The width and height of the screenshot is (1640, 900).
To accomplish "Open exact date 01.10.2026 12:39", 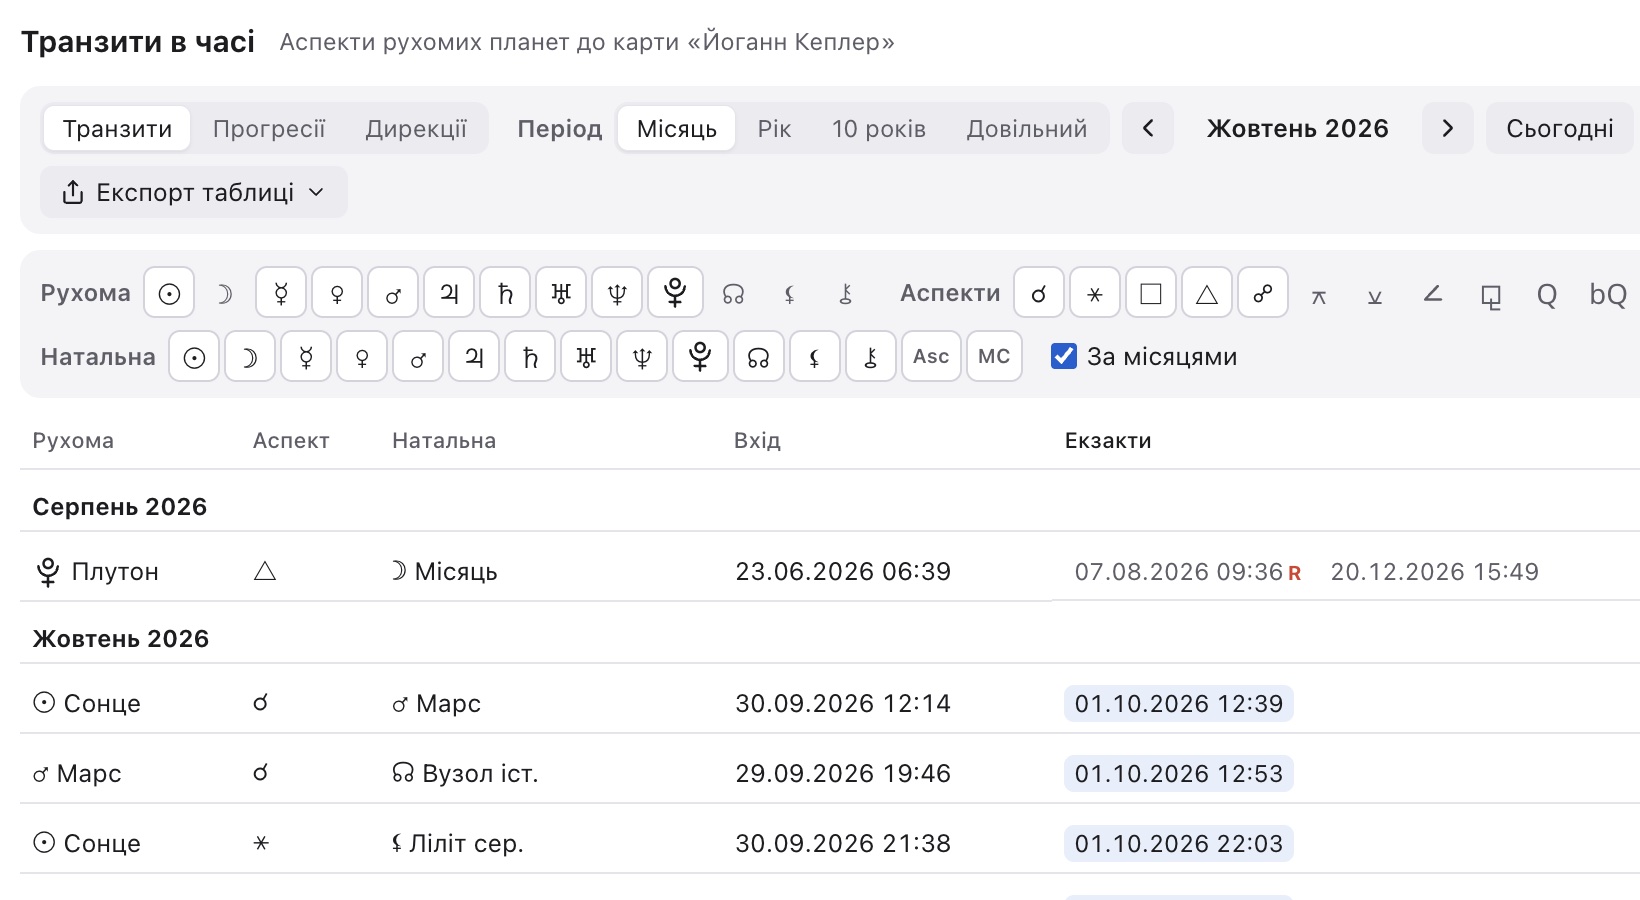I will coord(1179,703).
